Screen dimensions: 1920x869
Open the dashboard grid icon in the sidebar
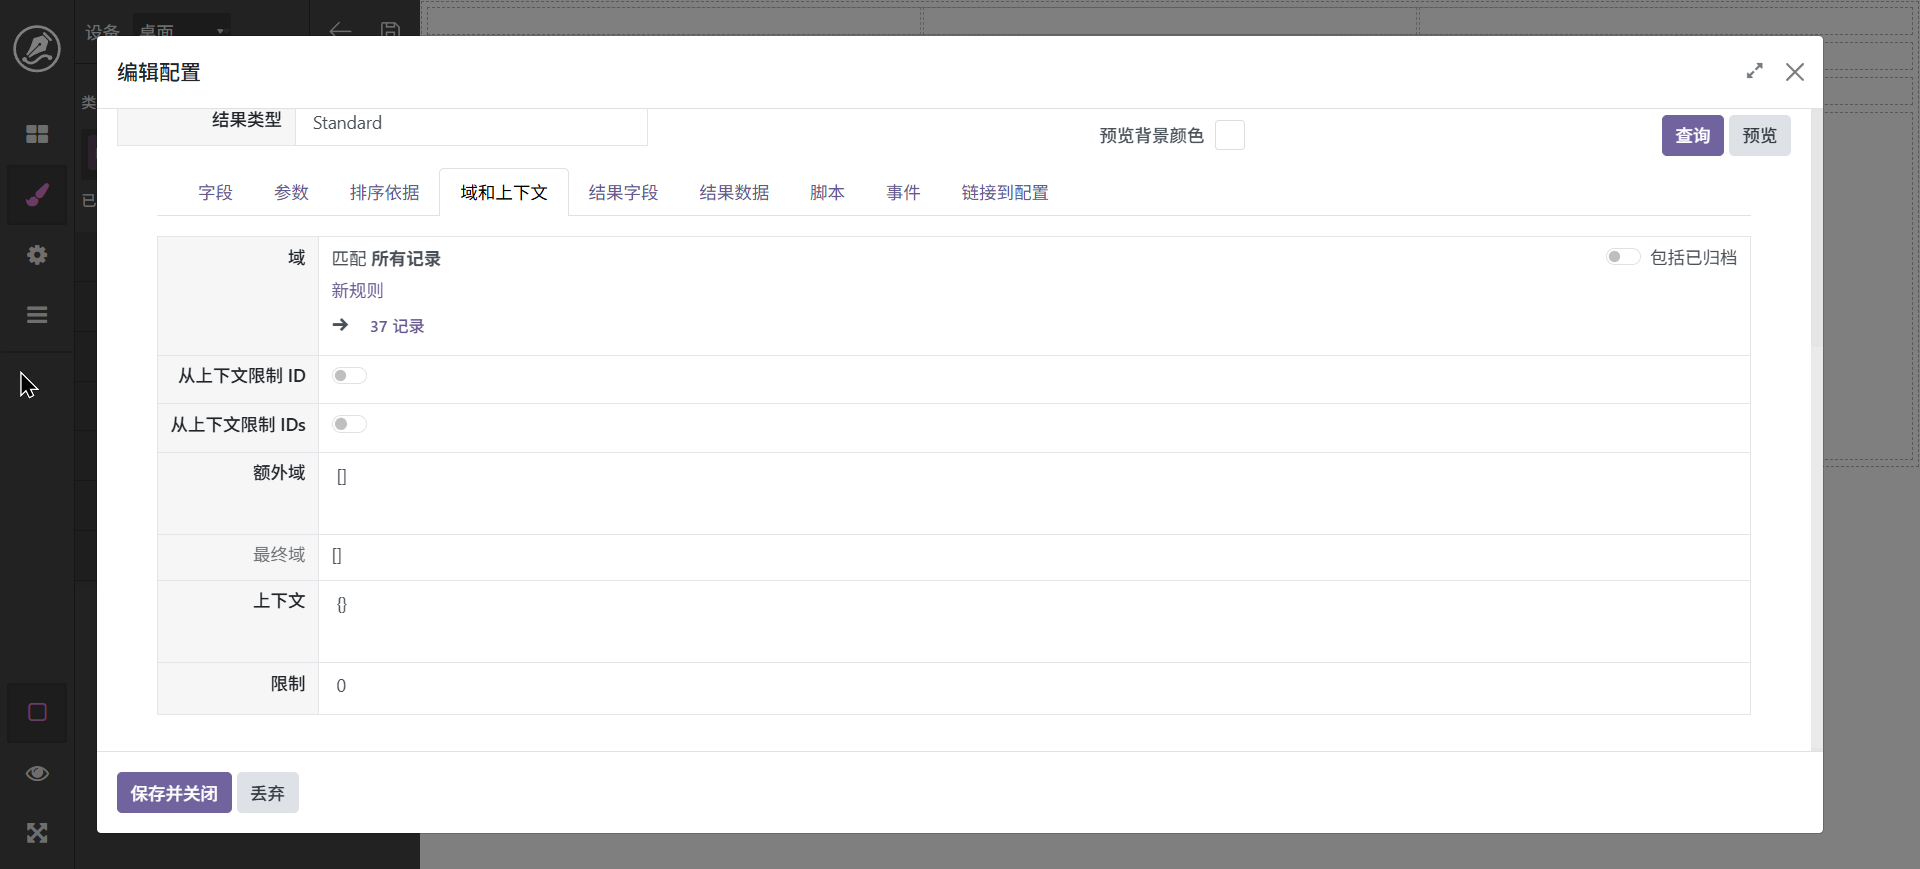(37, 134)
